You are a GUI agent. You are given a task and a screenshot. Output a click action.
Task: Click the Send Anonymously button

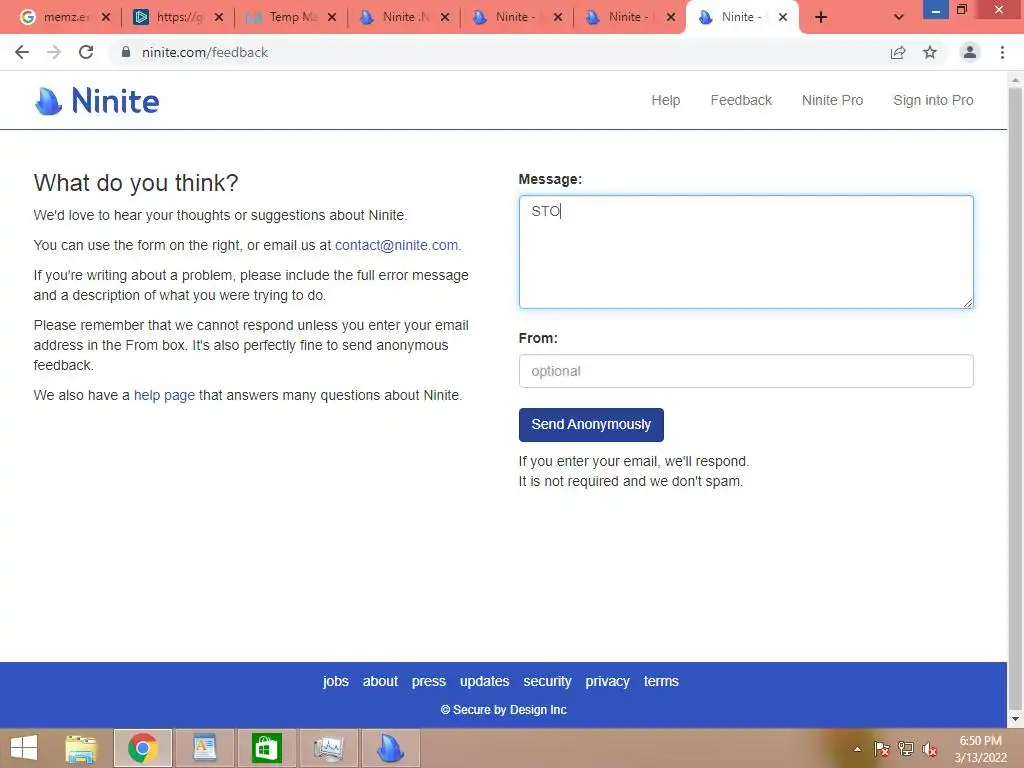tap(591, 424)
